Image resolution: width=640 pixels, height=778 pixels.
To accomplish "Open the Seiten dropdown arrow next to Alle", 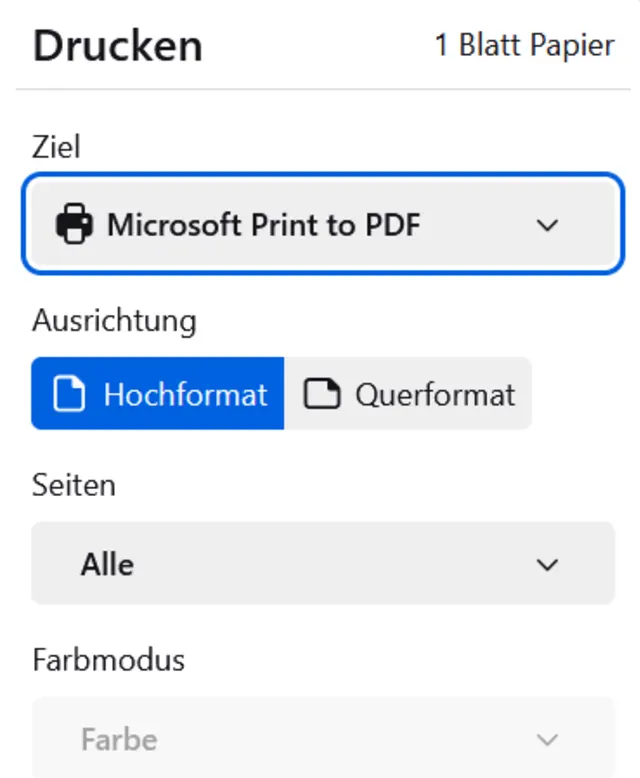I will (547, 564).
